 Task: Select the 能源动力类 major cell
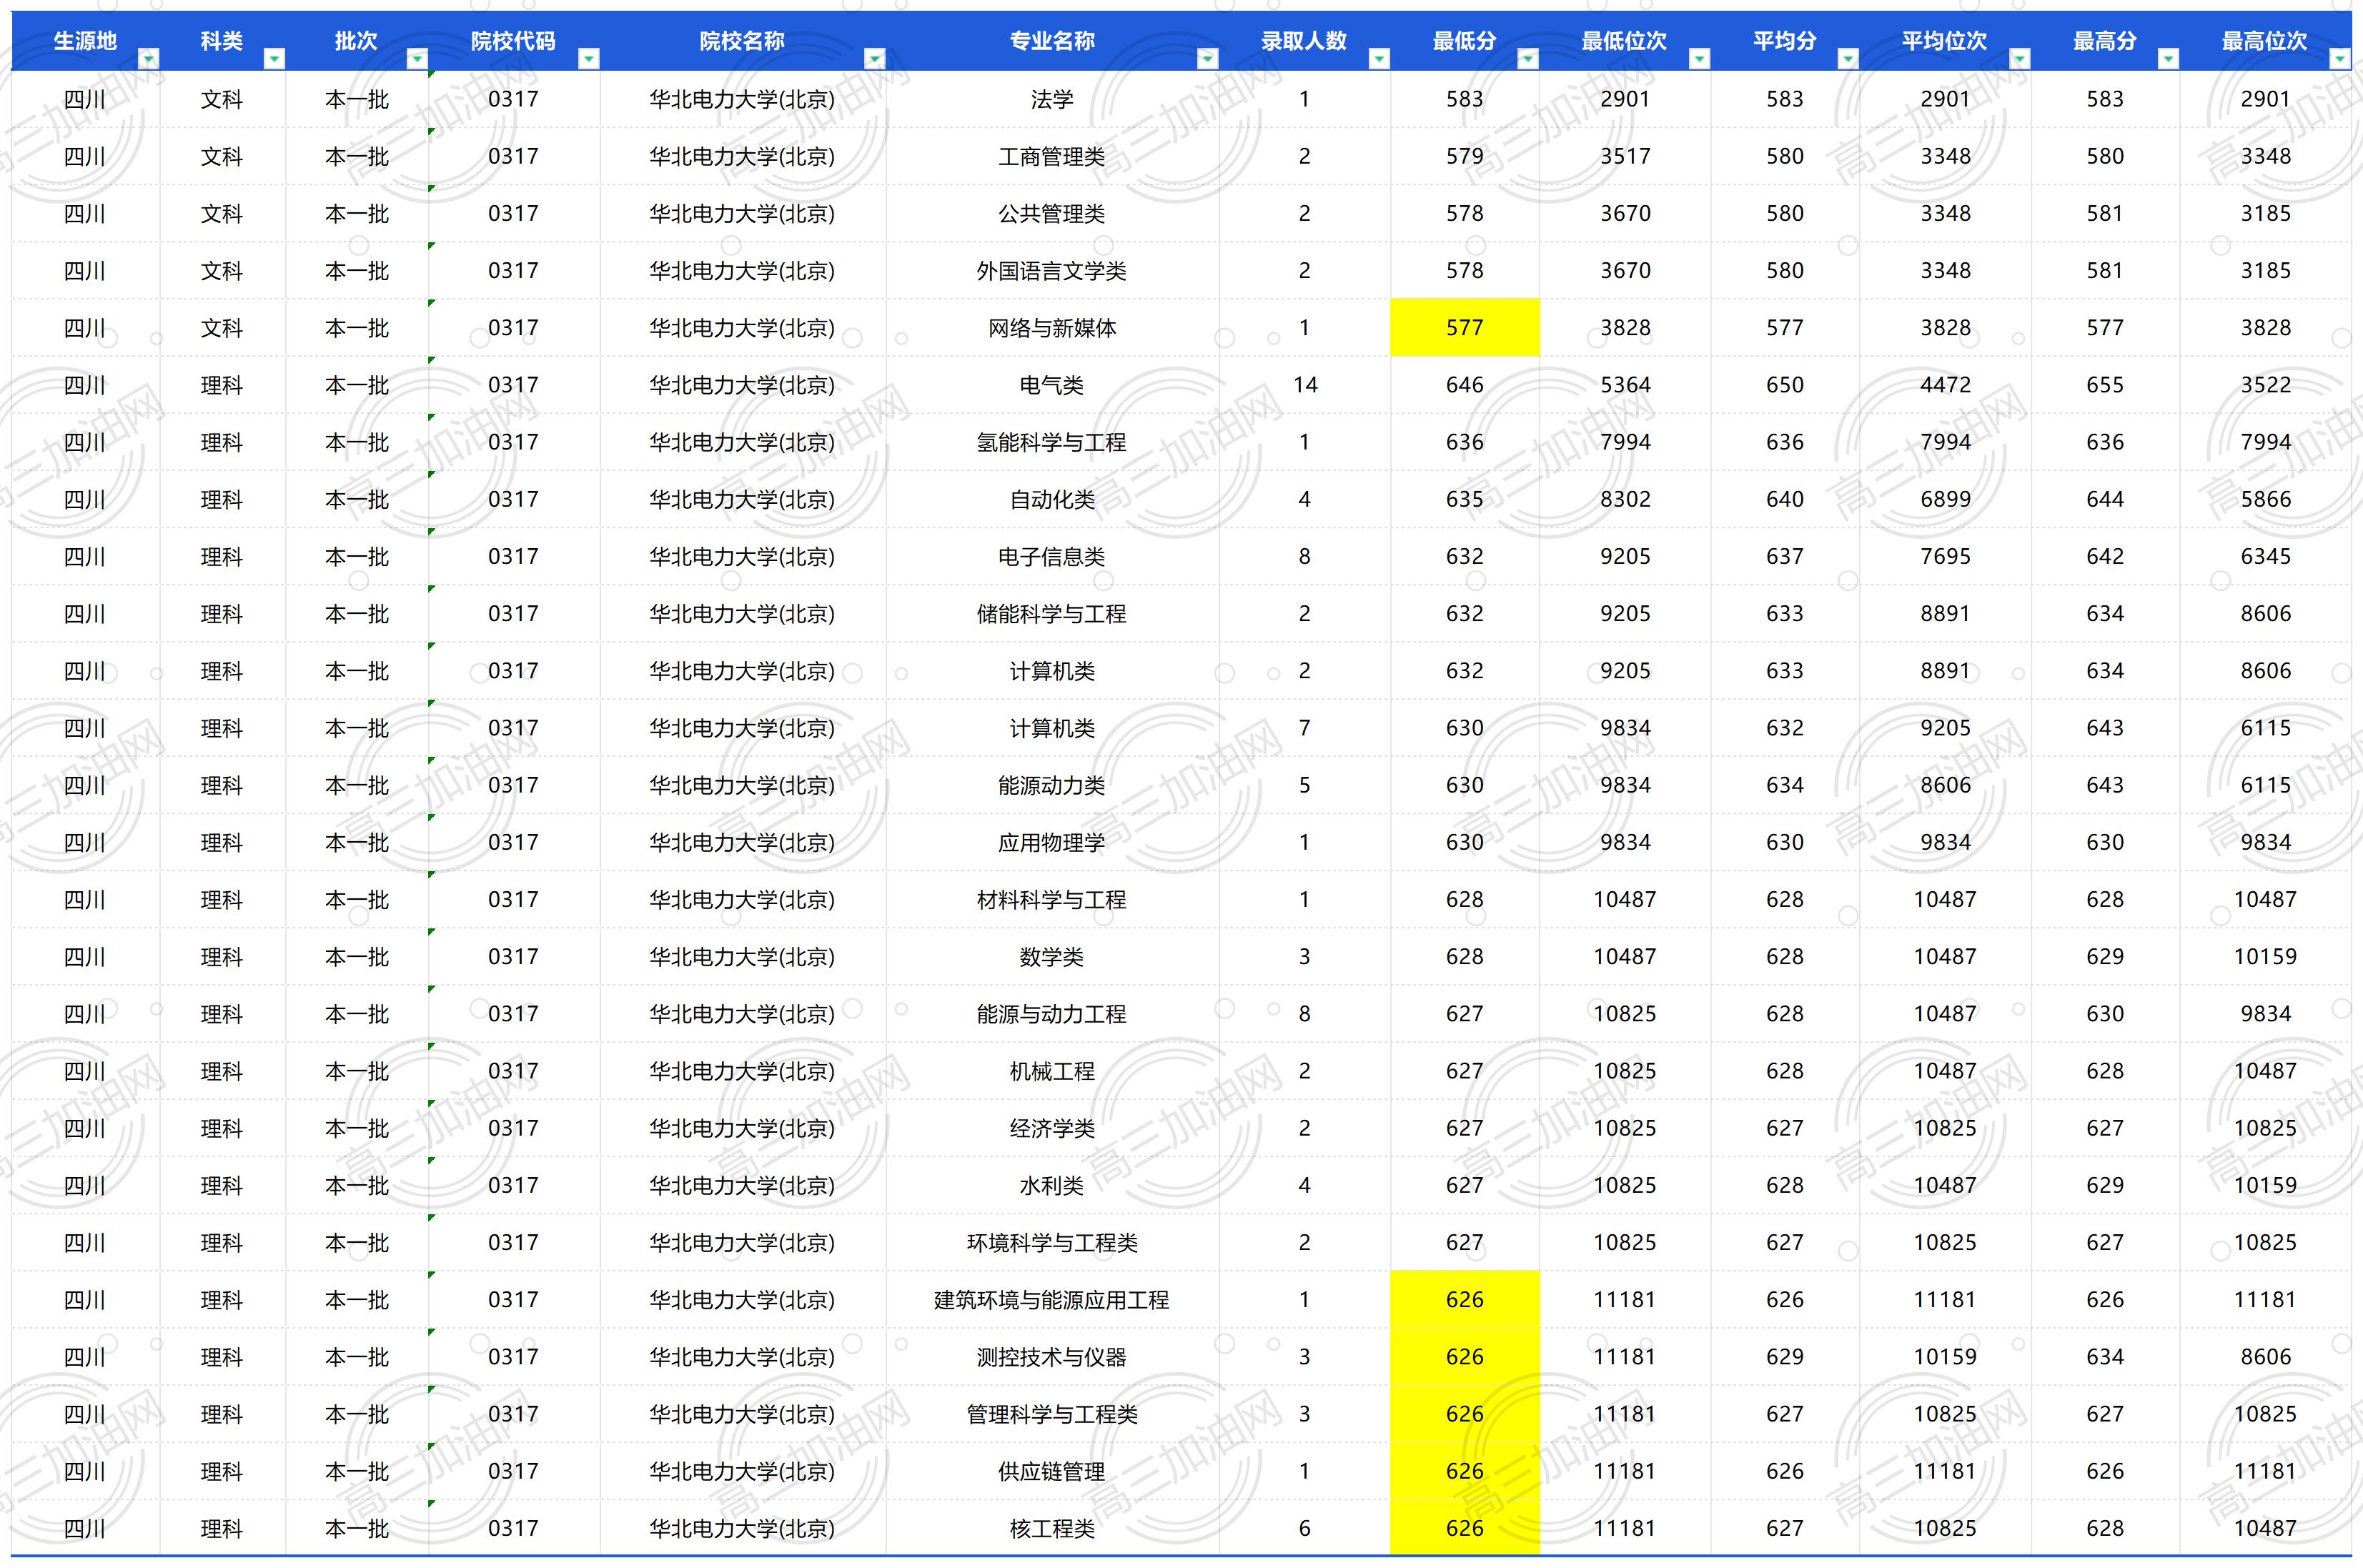[1053, 785]
